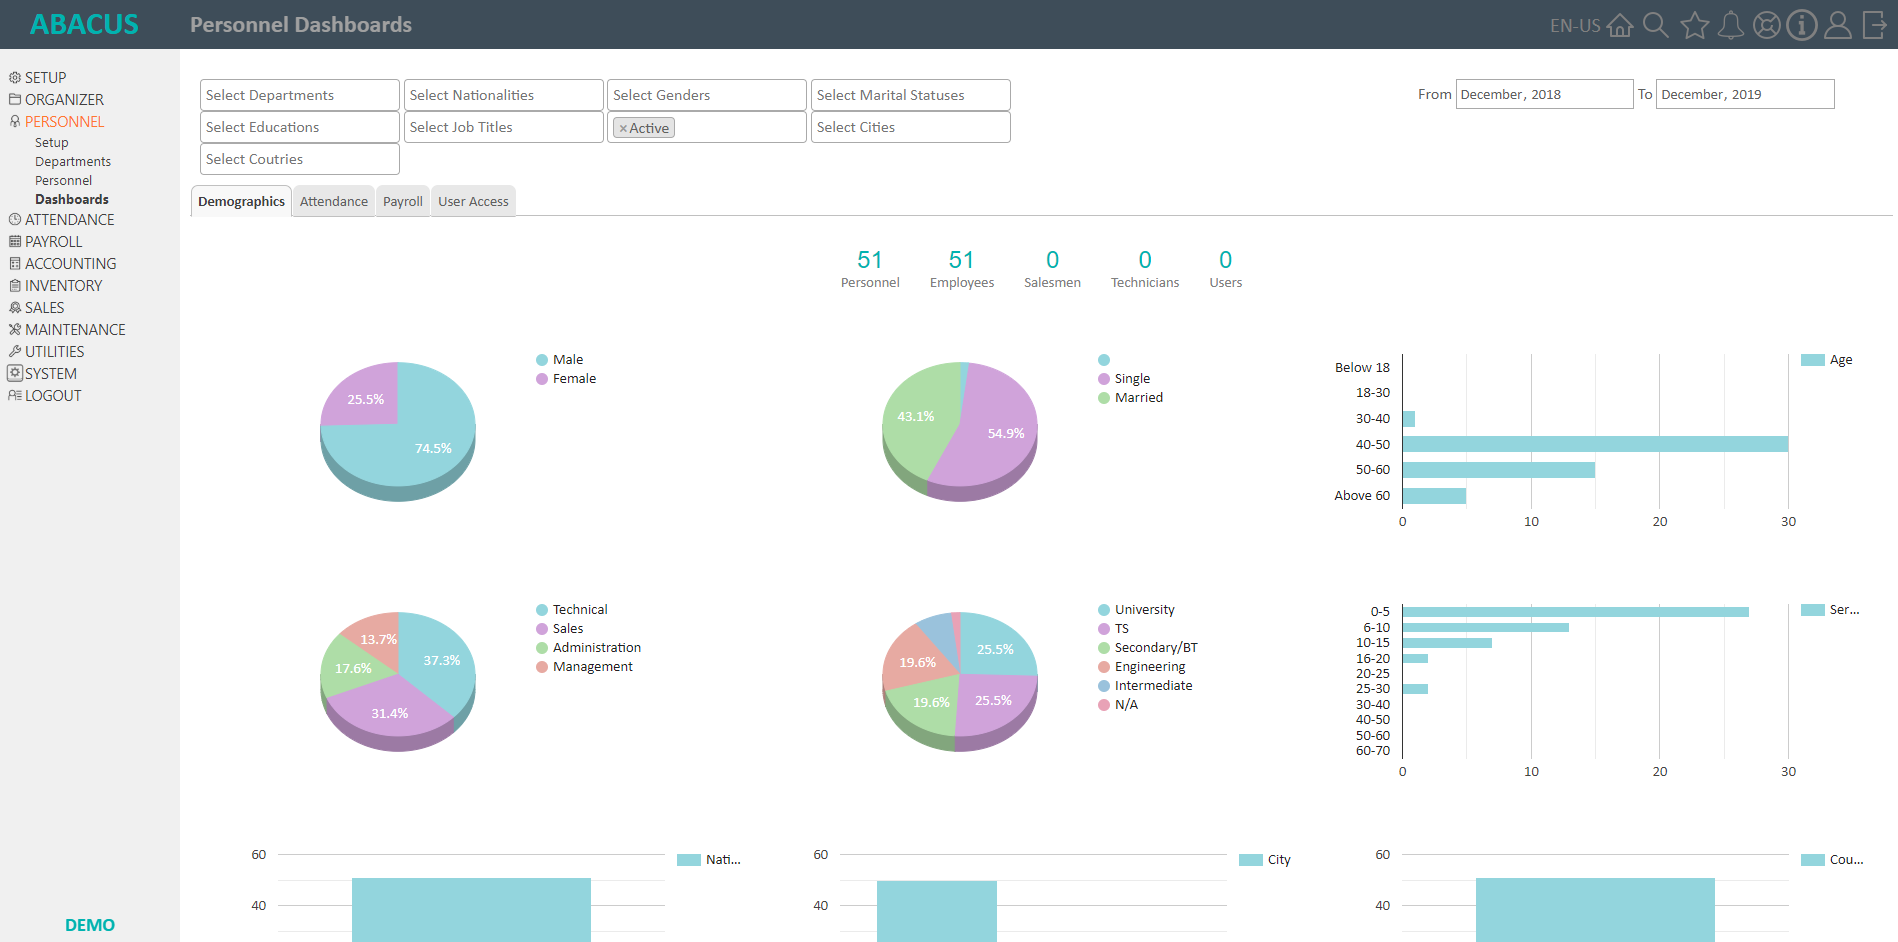Screen dimensions: 1898x942
Task: Switch to the Attendance tab
Action: [334, 201]
